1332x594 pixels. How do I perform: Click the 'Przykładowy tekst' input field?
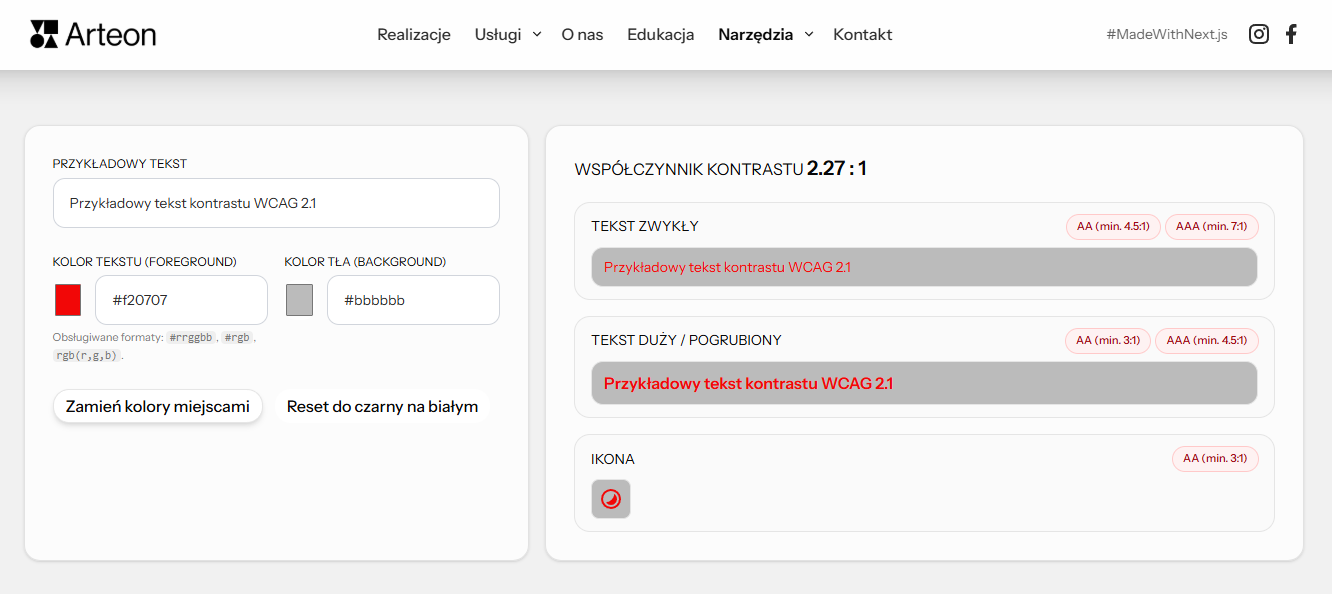276,202
